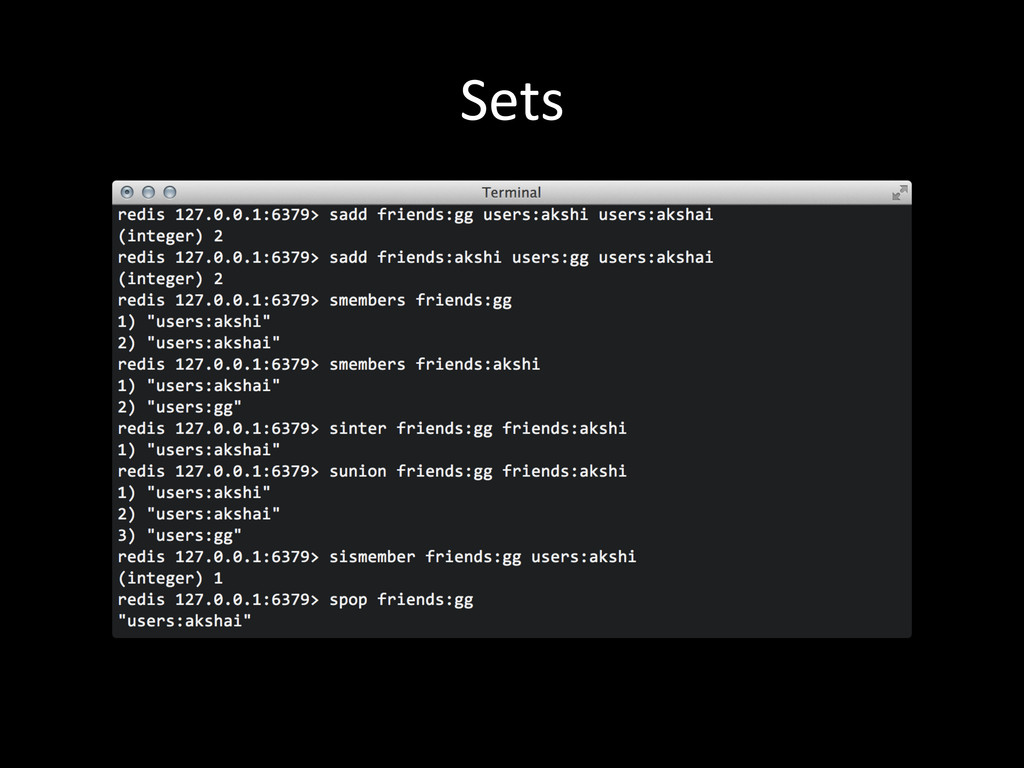Click the red close window button

(x=127, y=192)
